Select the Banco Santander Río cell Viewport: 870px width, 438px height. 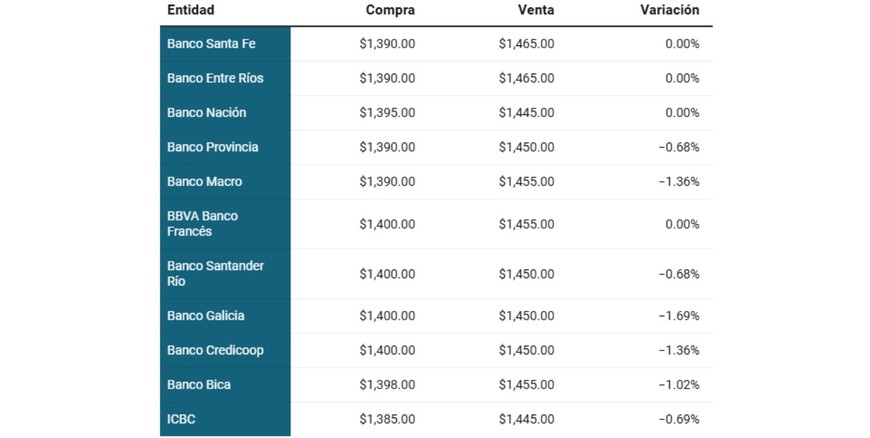(215, 274)
